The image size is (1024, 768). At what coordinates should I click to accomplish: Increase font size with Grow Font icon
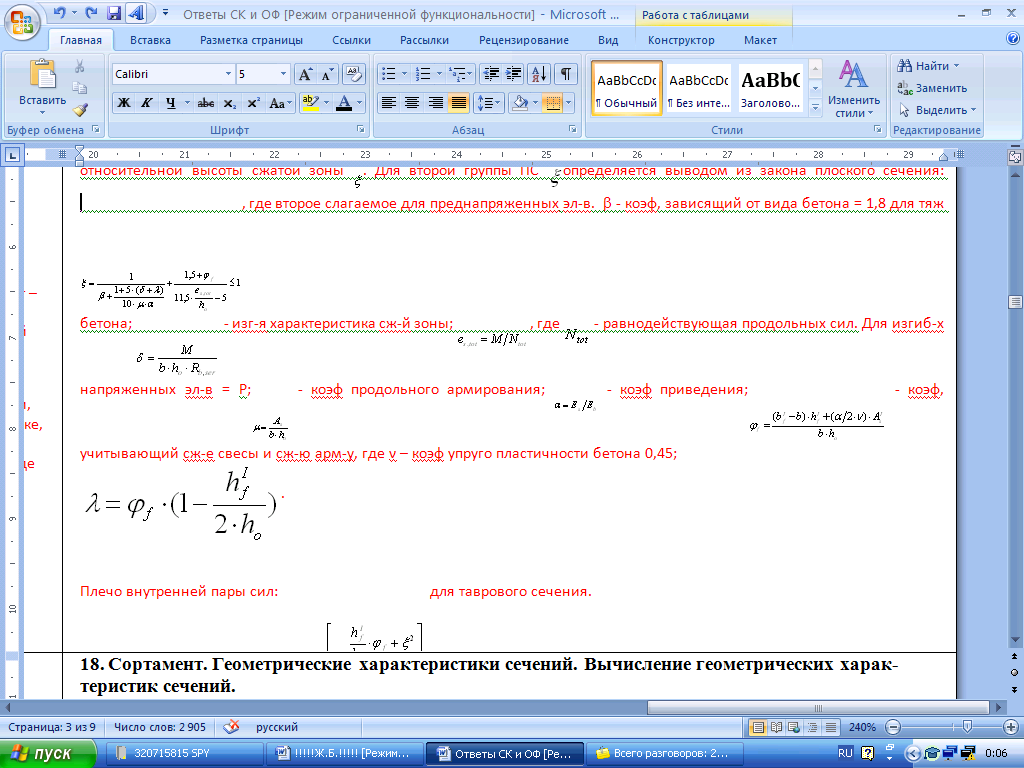(x=305, y=74)
